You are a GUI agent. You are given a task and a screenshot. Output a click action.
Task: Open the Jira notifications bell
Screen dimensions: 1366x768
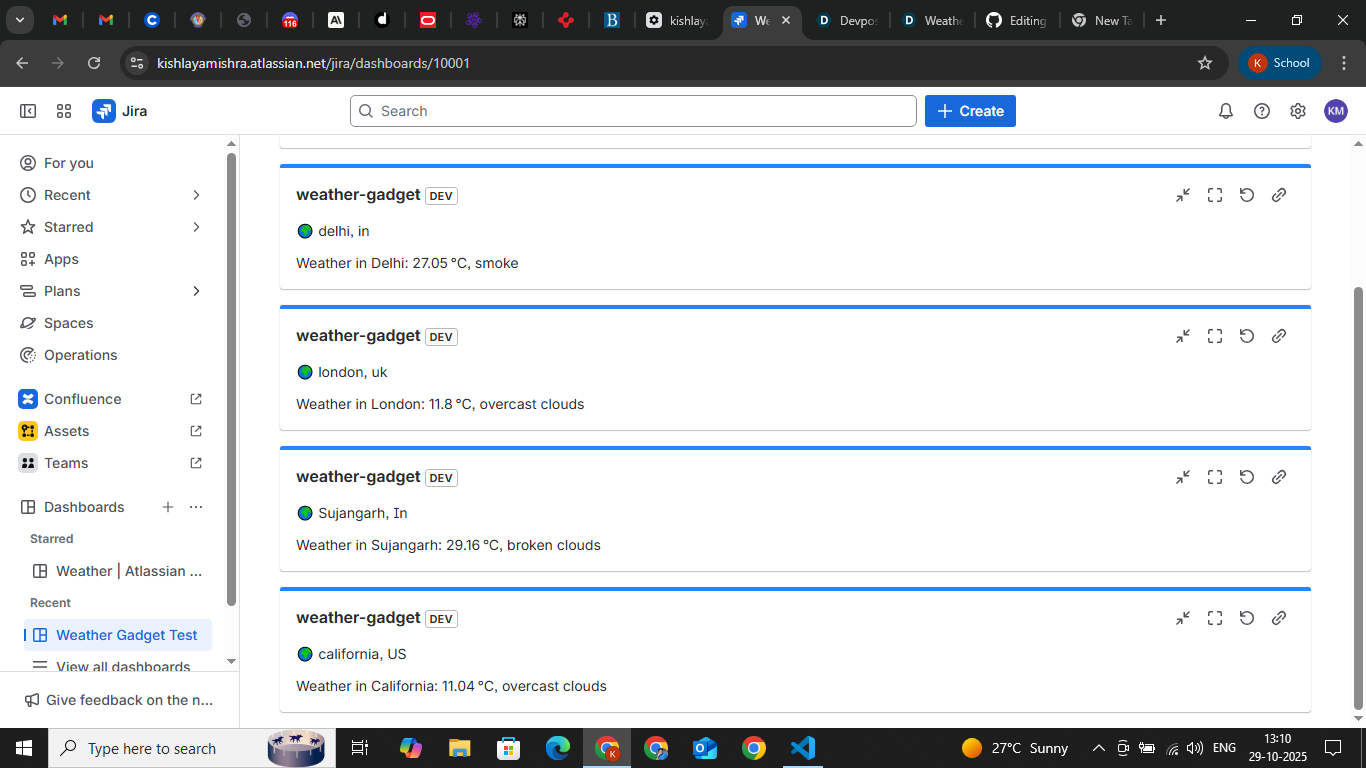pyautogui.click(x=1226, y=111)
